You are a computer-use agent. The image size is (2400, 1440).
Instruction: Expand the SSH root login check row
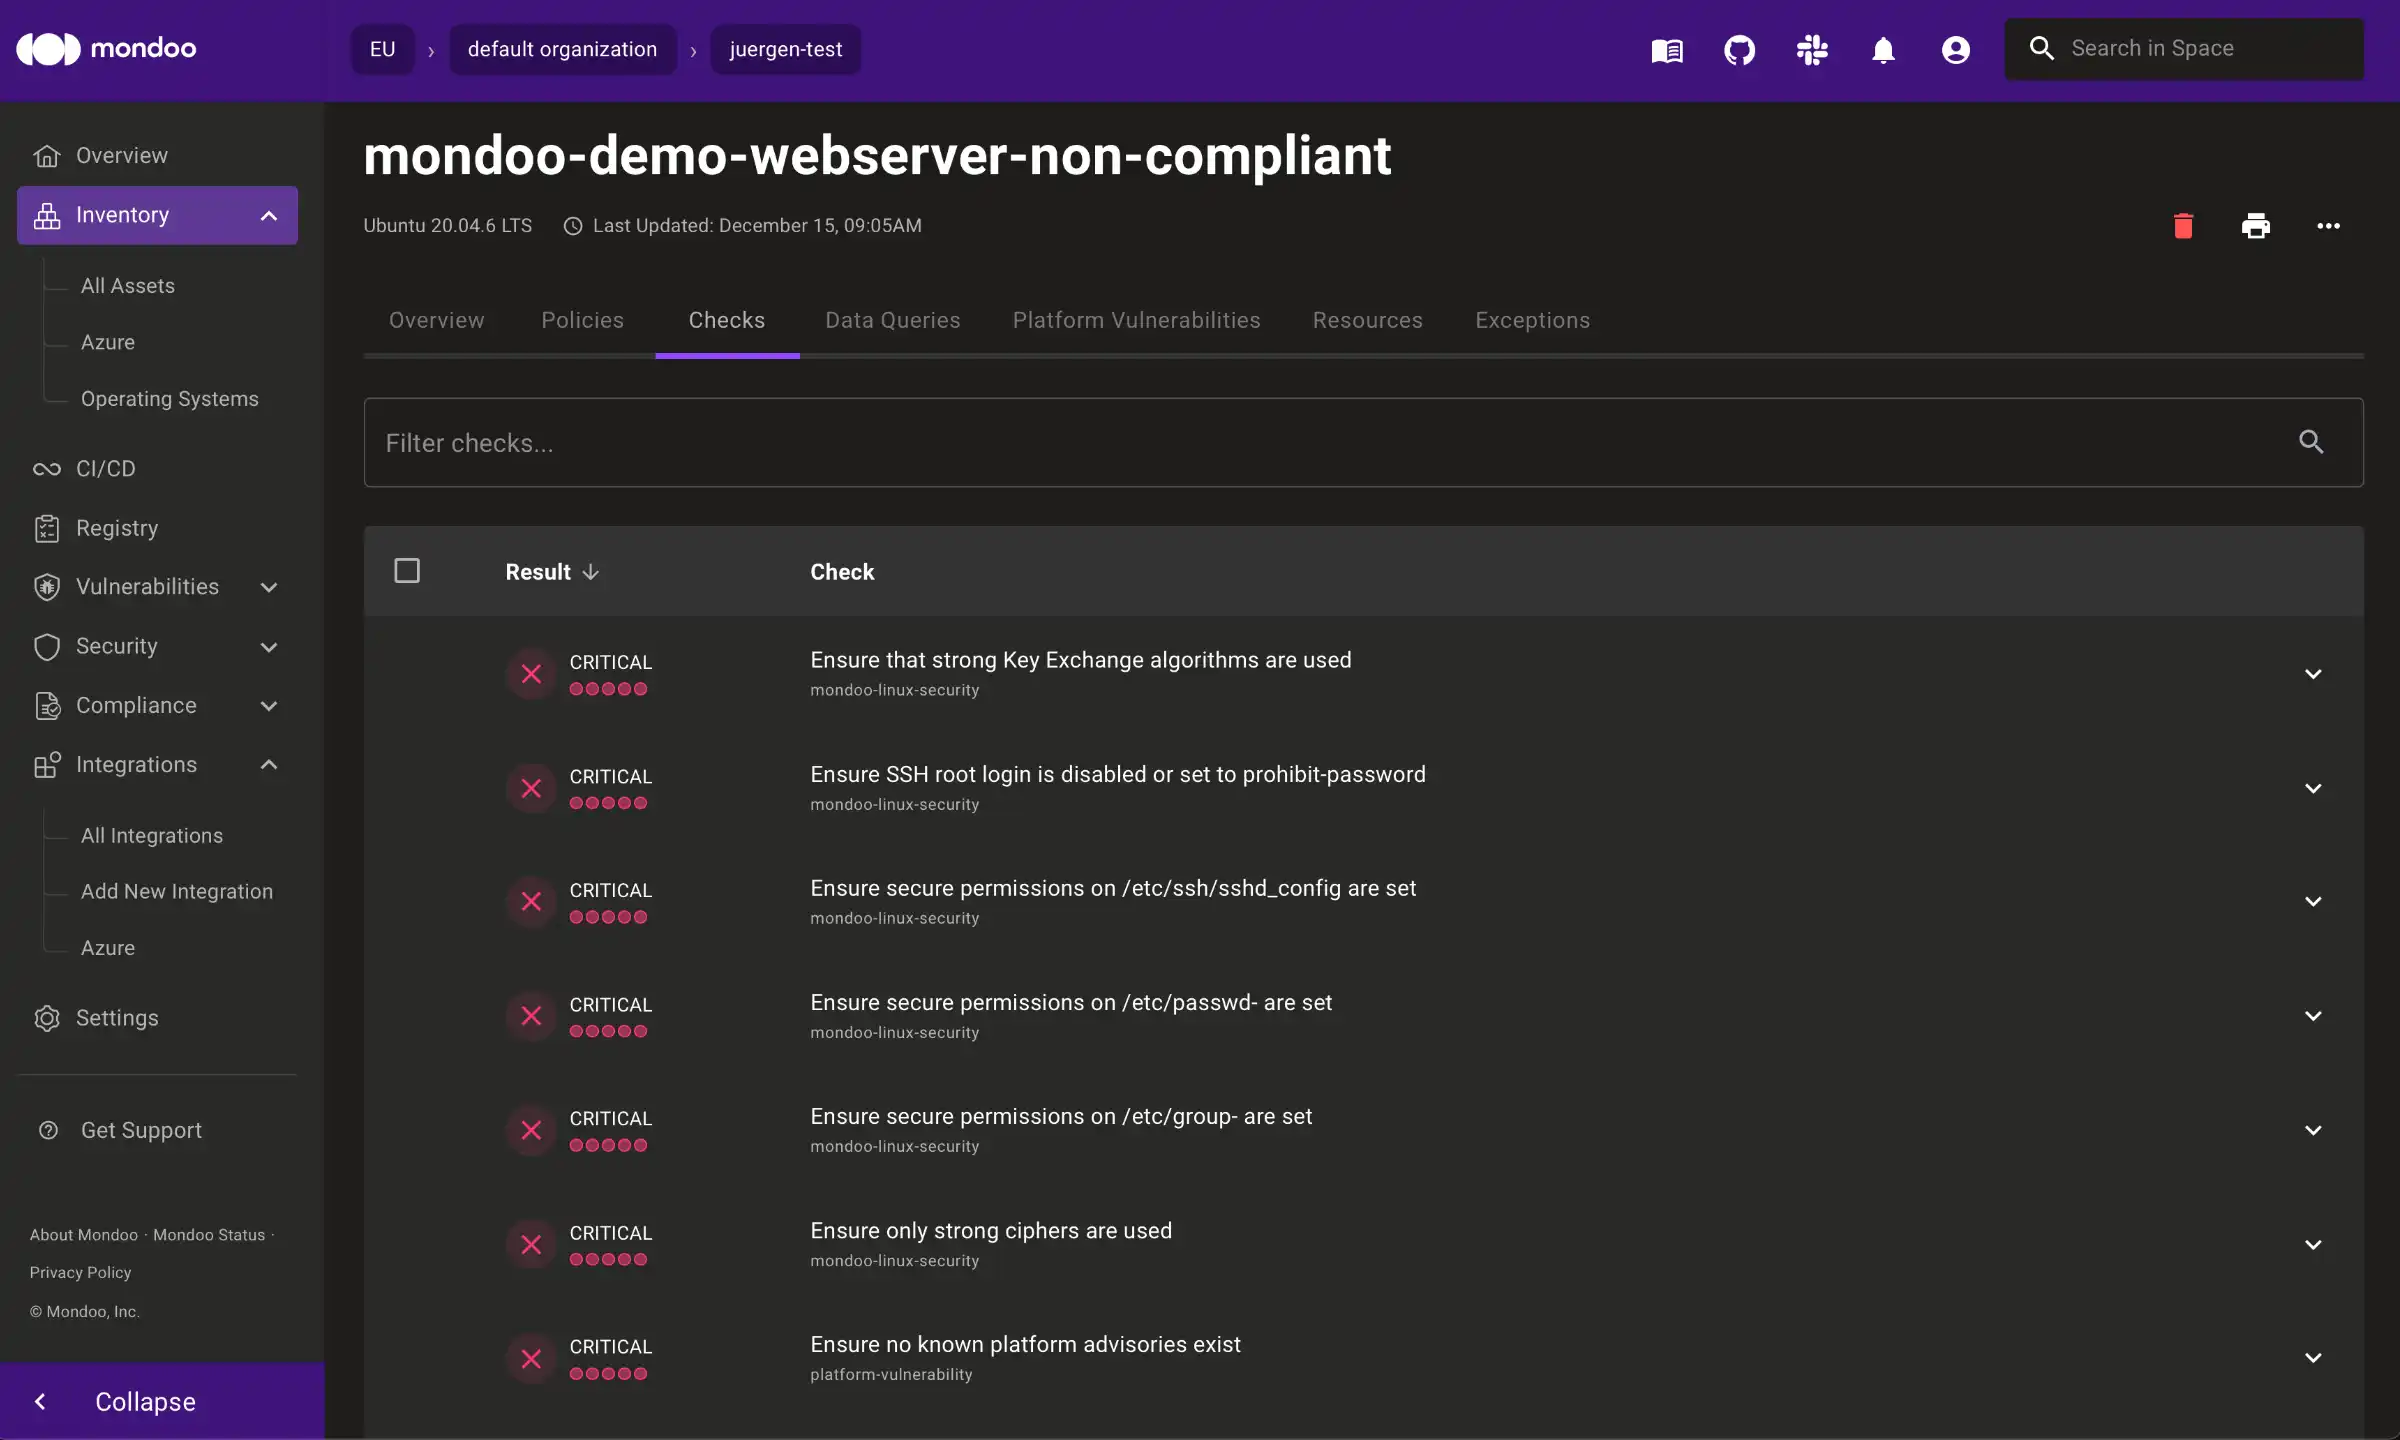click(2312, 789)
